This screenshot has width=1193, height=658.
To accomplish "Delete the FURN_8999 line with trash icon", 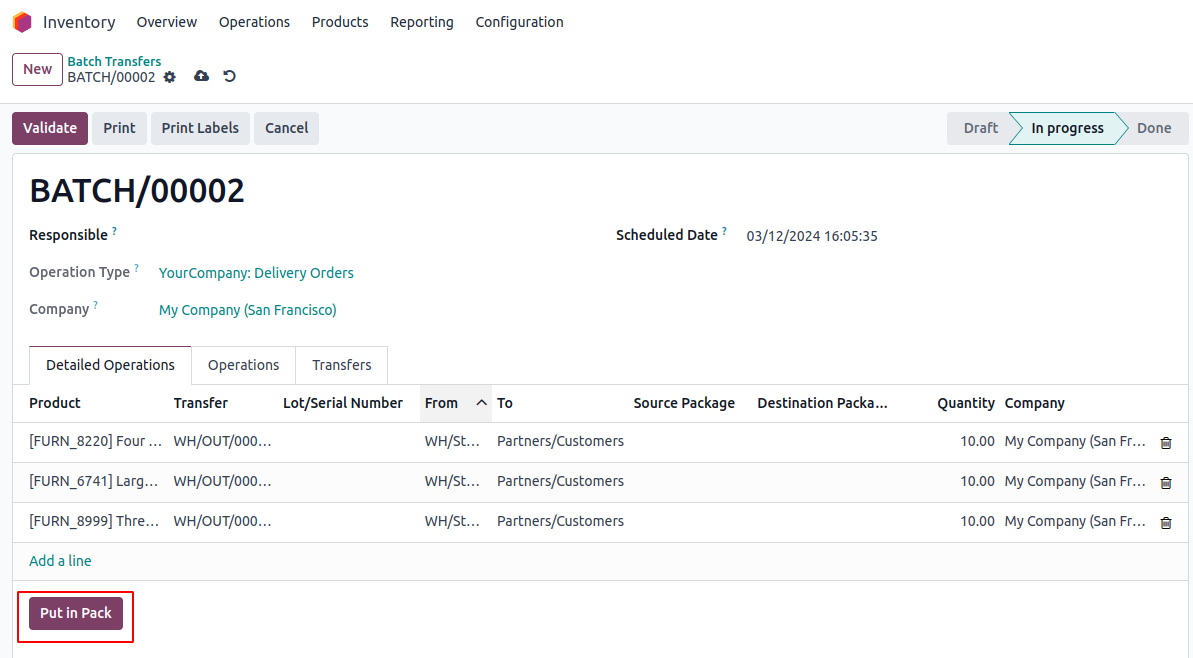I will click(x=1165, y=522).
